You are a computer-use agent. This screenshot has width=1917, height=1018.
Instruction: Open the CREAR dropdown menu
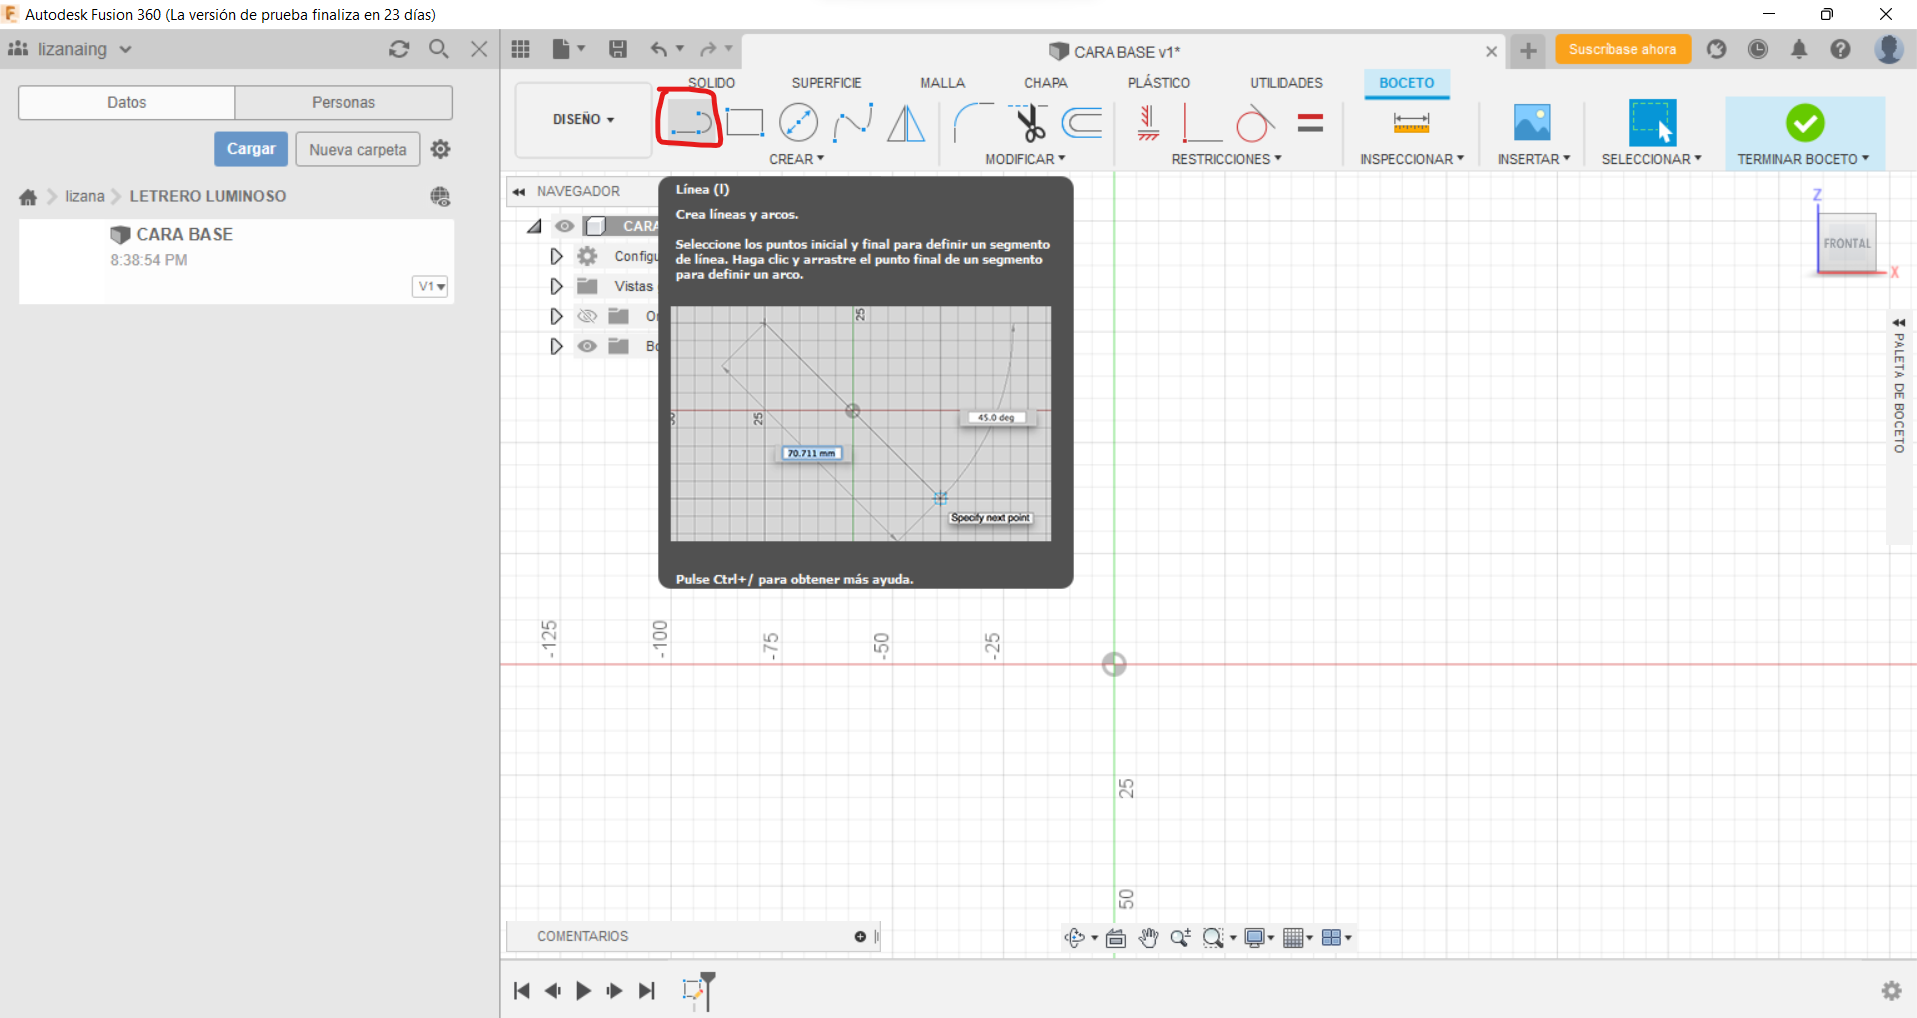(x=796, y=159)
